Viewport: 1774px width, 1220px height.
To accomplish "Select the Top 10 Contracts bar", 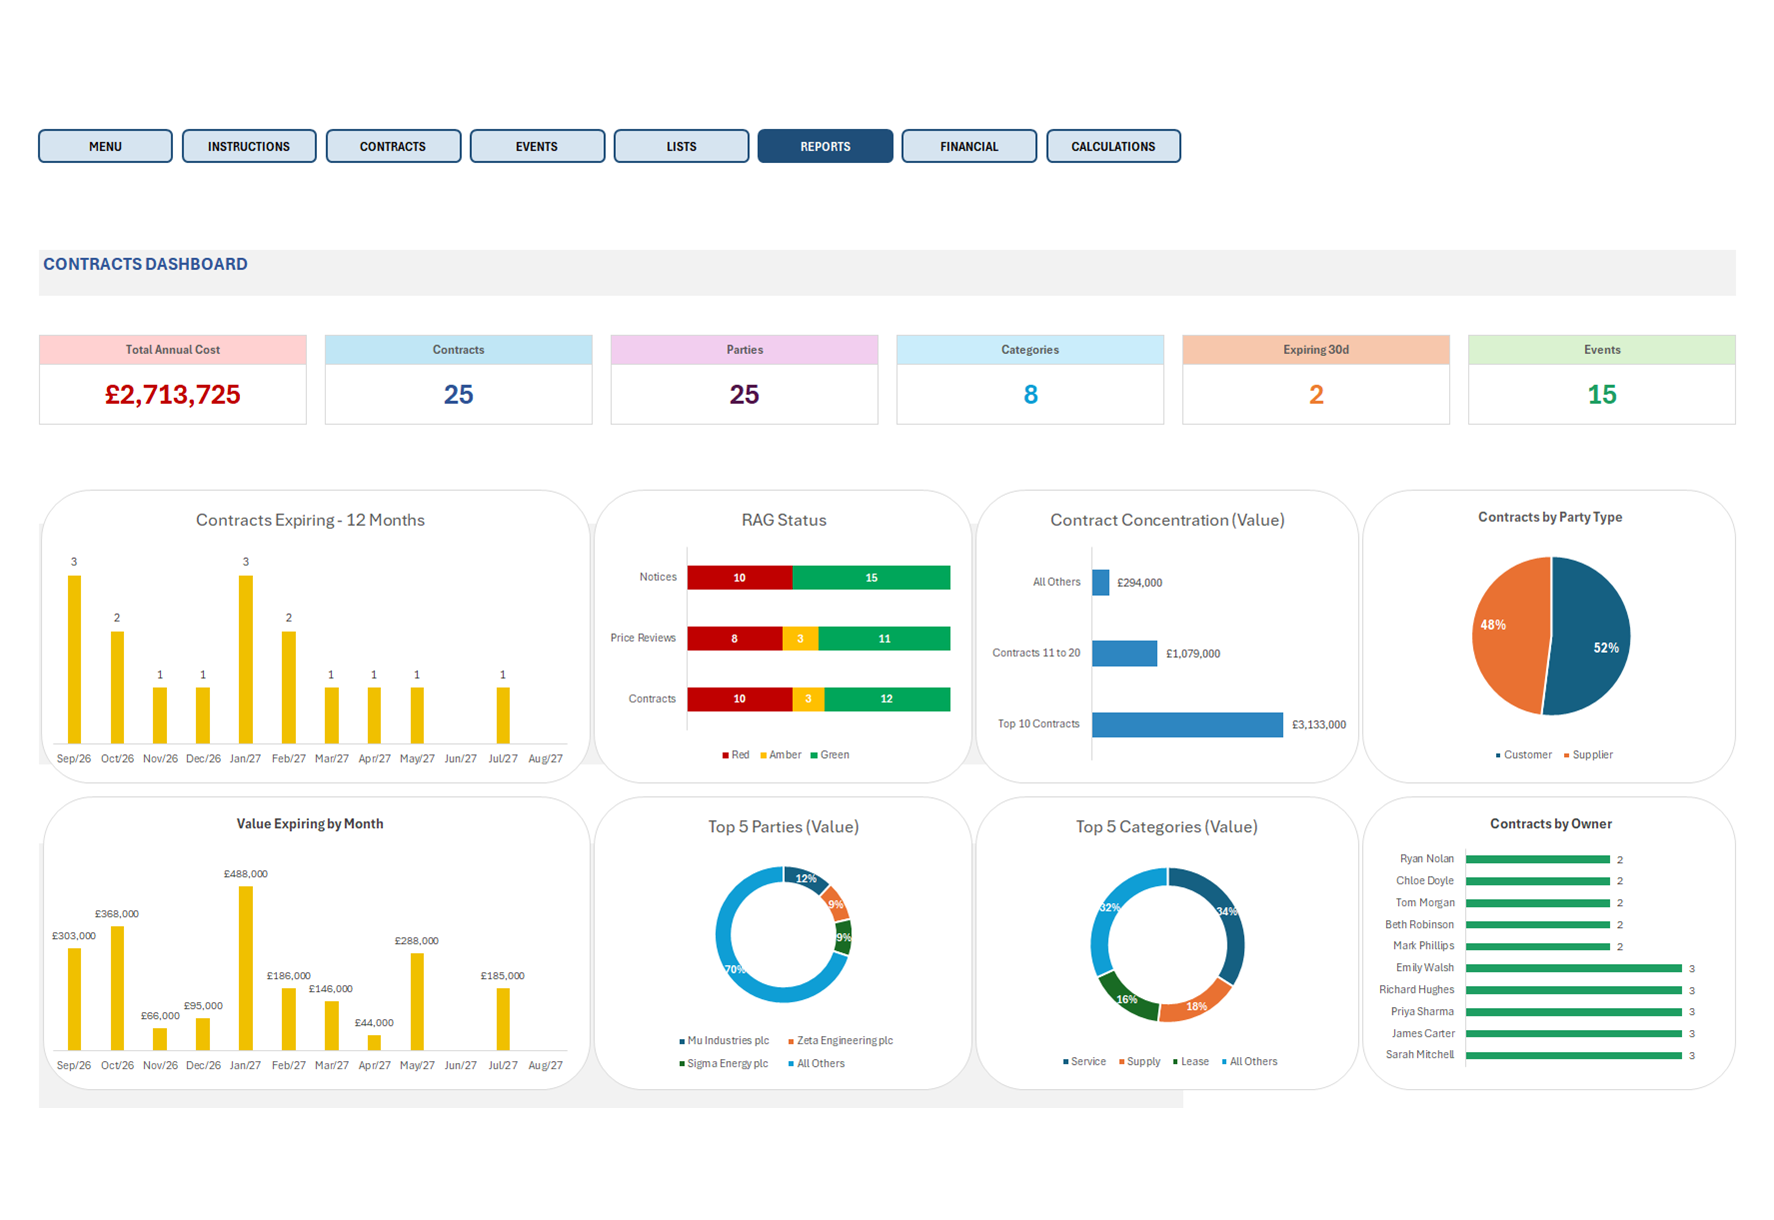I will pos(1187,725).
